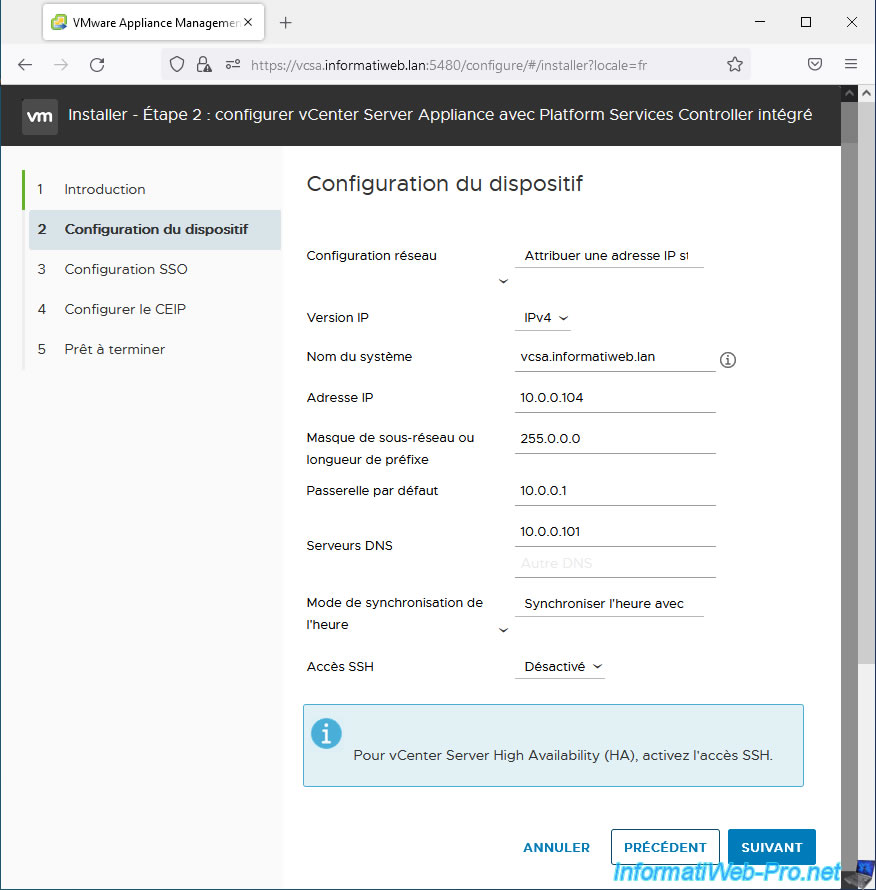Click the Adresse IP field
This screenshot has width=876, height=890.
[x=615, y=398]
